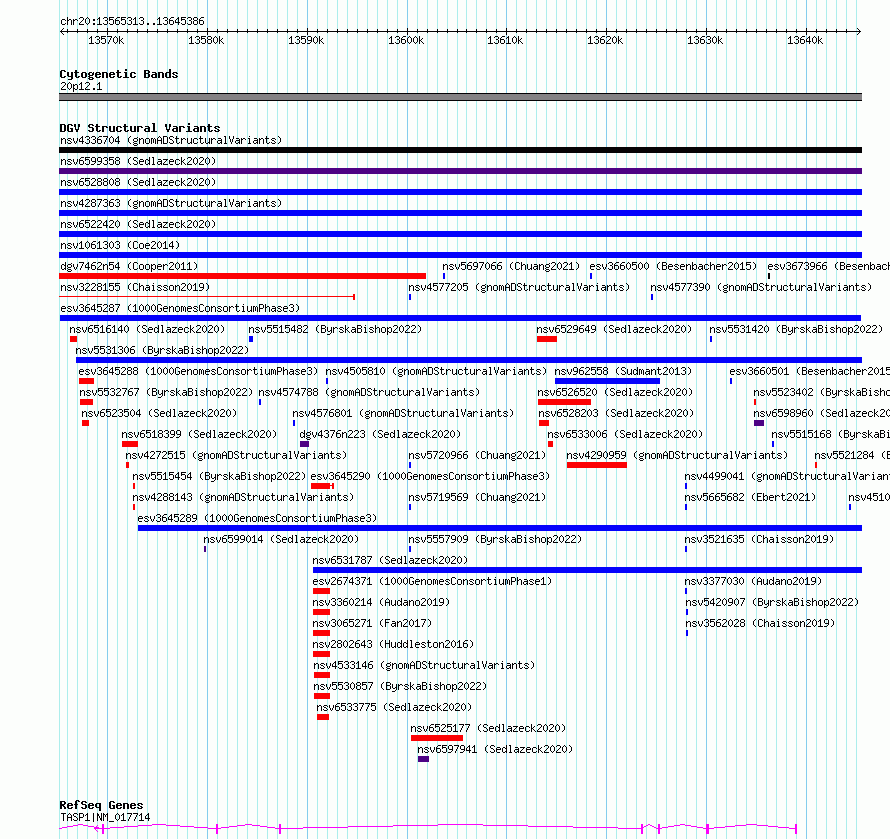Click the red esv3645290 variant bar
This screenshot has height=839, width=890.
[322, 486]
